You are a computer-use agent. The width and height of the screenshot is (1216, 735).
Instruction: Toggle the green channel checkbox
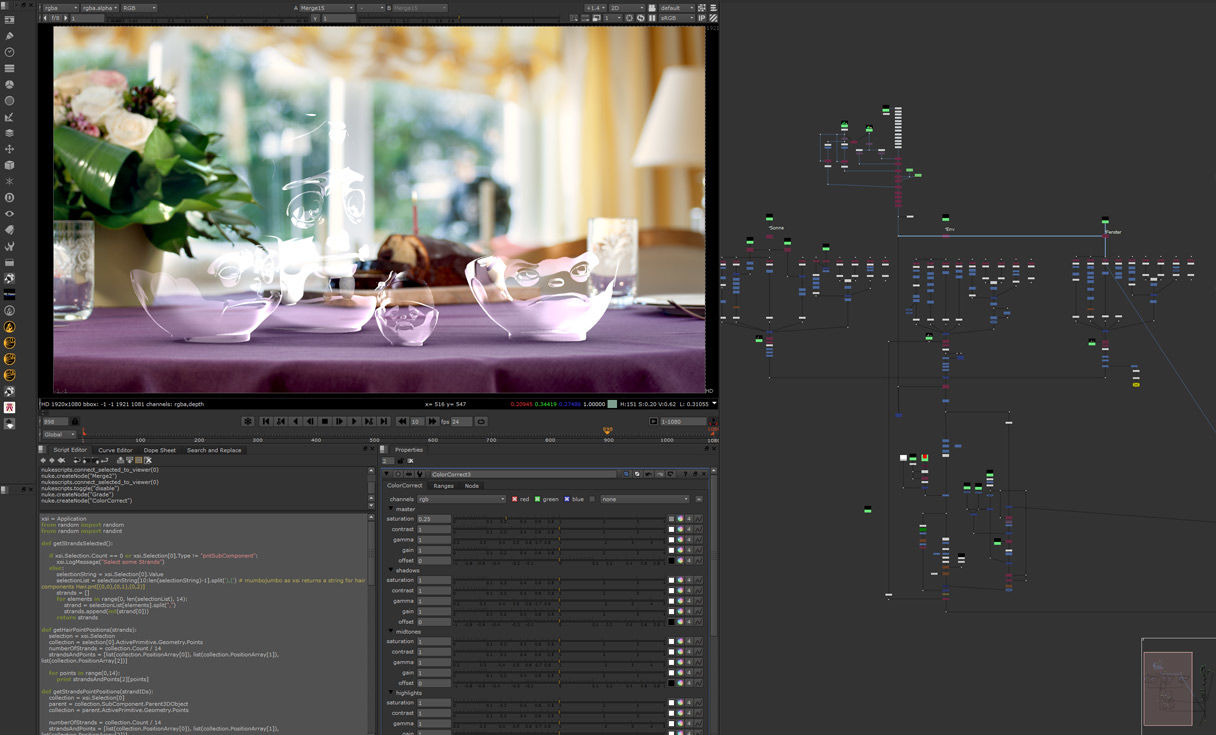coord(537,499)
